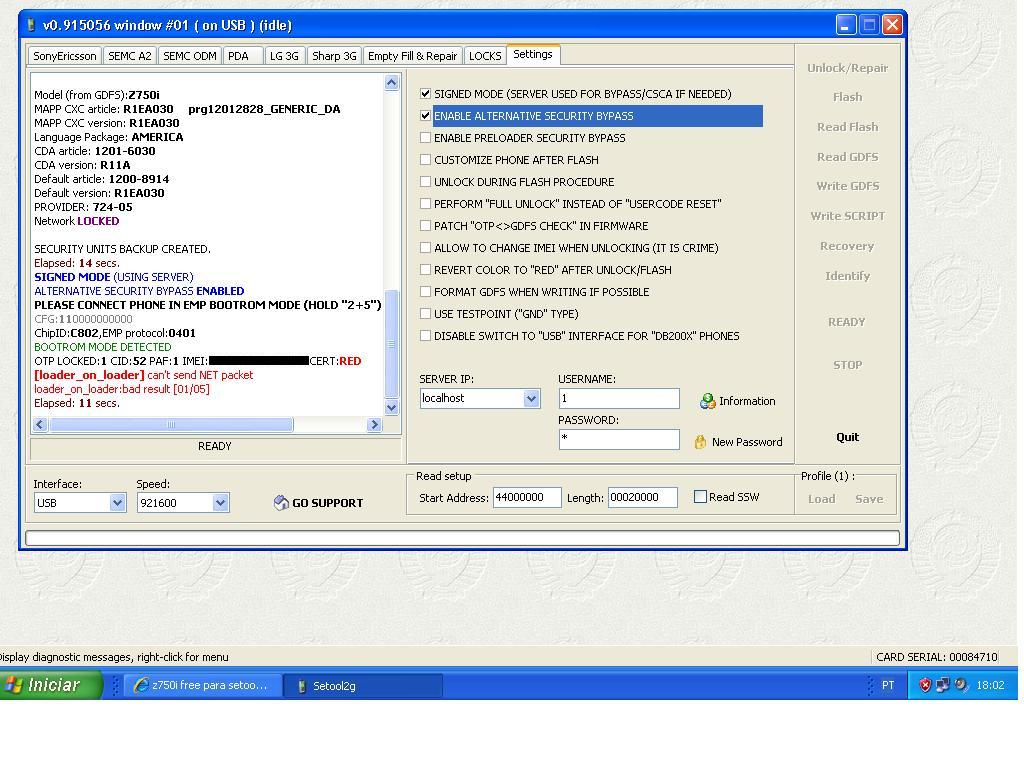Click the Write SCRIPT button

tap(848, 216)
